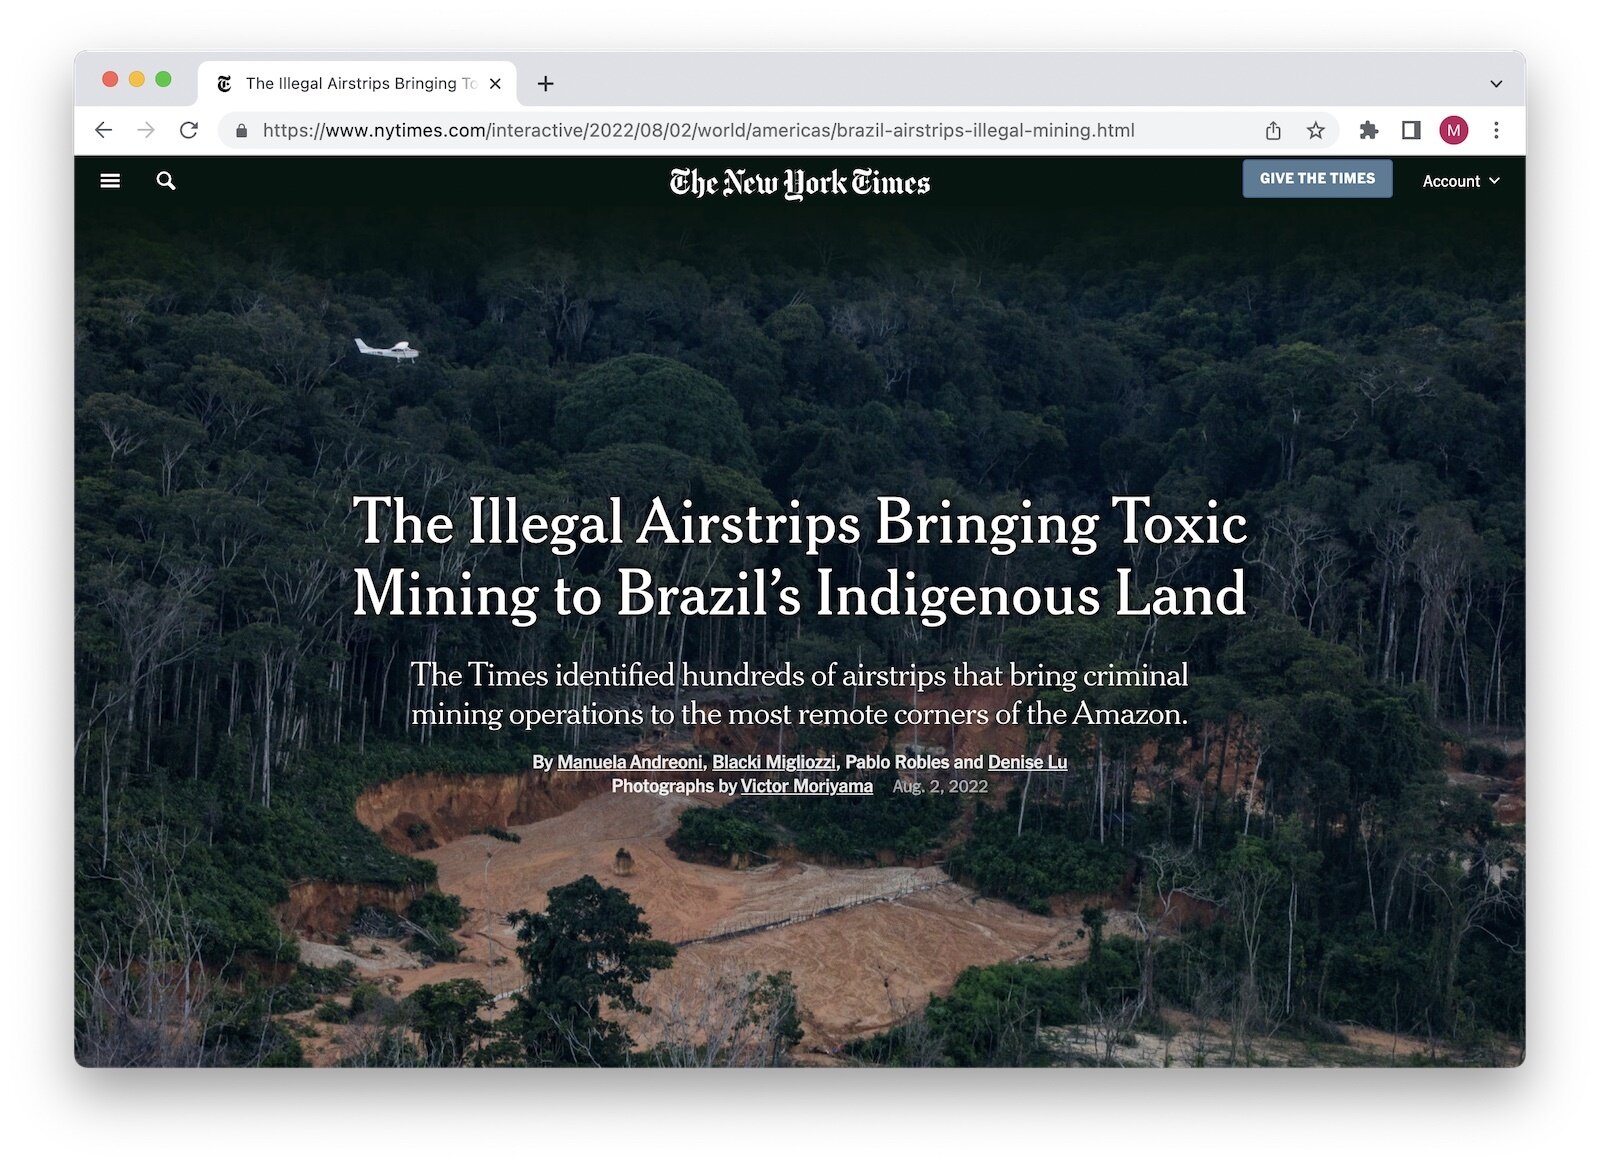Image resolution: width=1600 pixels, height=1166 pixels.
Task: Open the profile avatar M
Action: [1454, 130]
